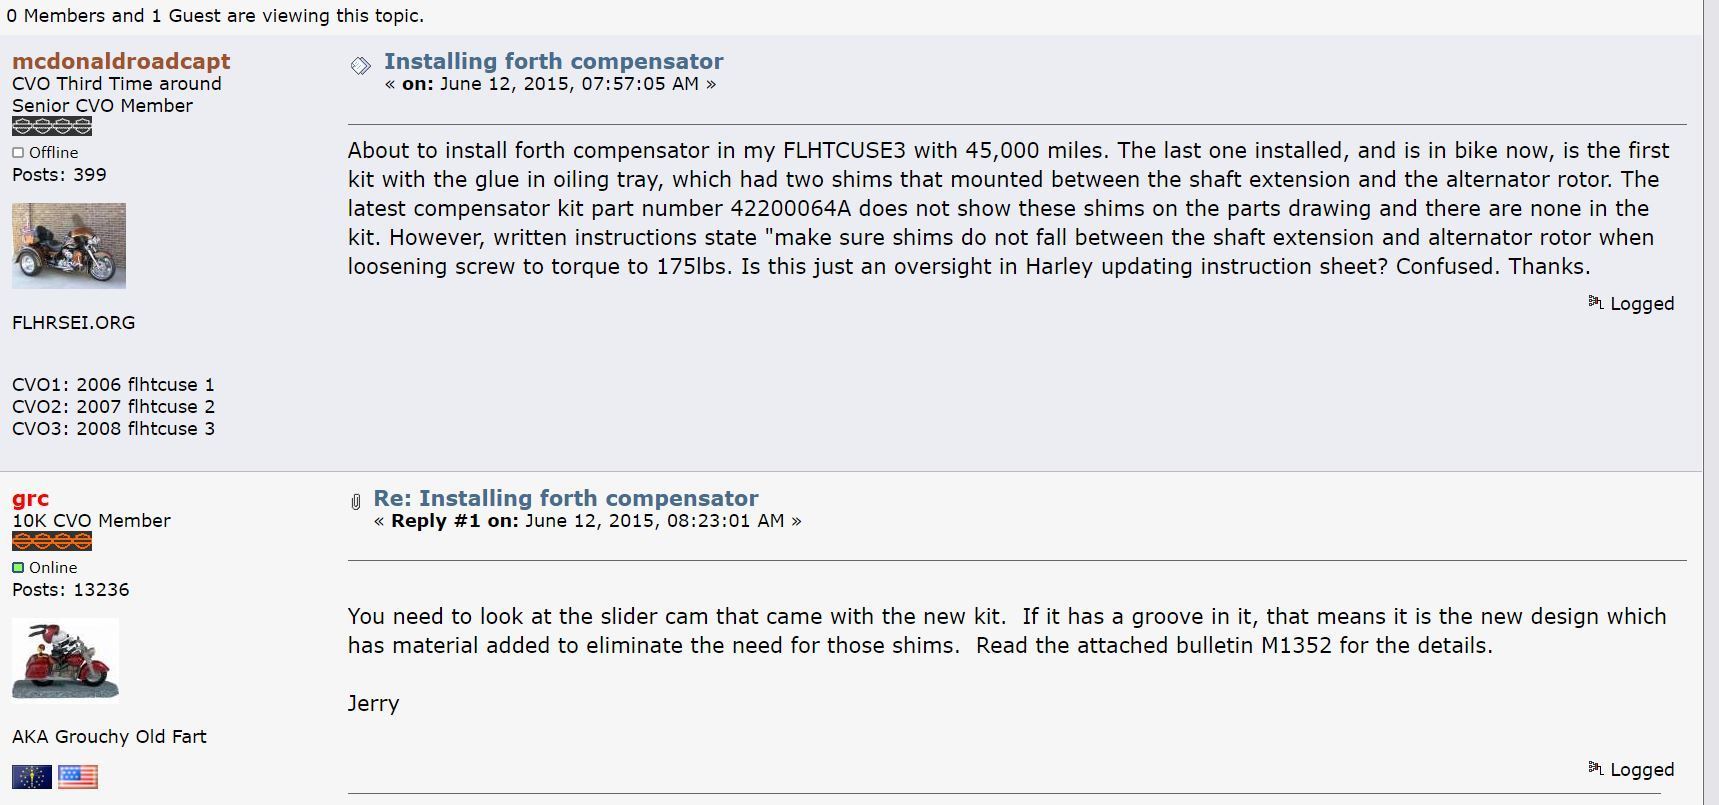The width and height of the screenshot is (1719, 805).
Task: Click the blue state flag under grc's profile
Action: (32, 777)
